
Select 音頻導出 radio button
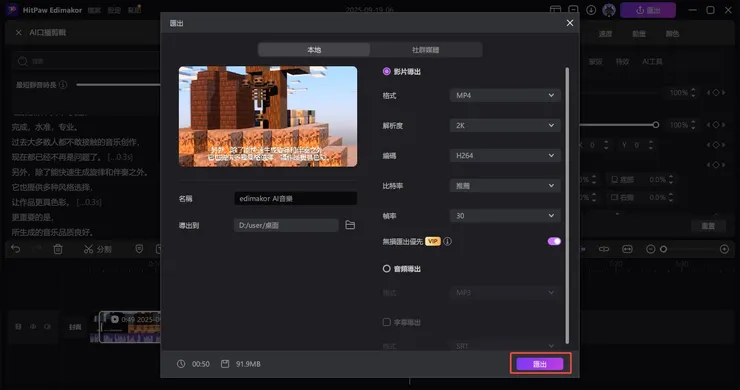coord(387,268)
